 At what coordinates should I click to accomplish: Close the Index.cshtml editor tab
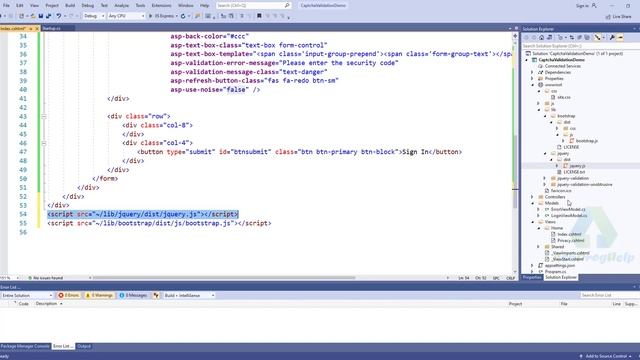coord(37,29)
